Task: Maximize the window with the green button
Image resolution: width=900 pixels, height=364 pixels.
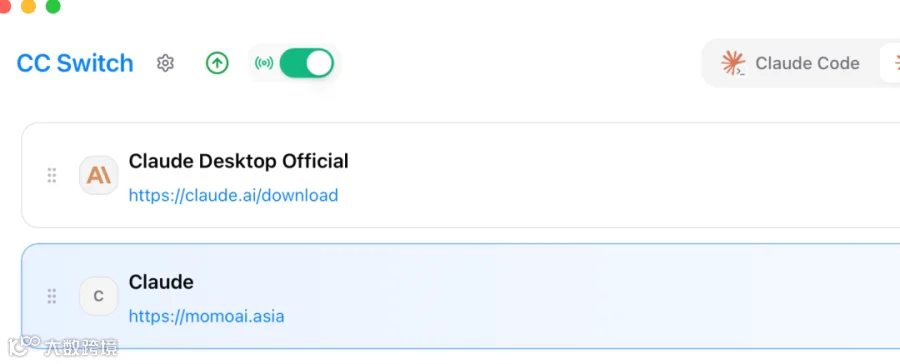Action: tap(53, 6)
